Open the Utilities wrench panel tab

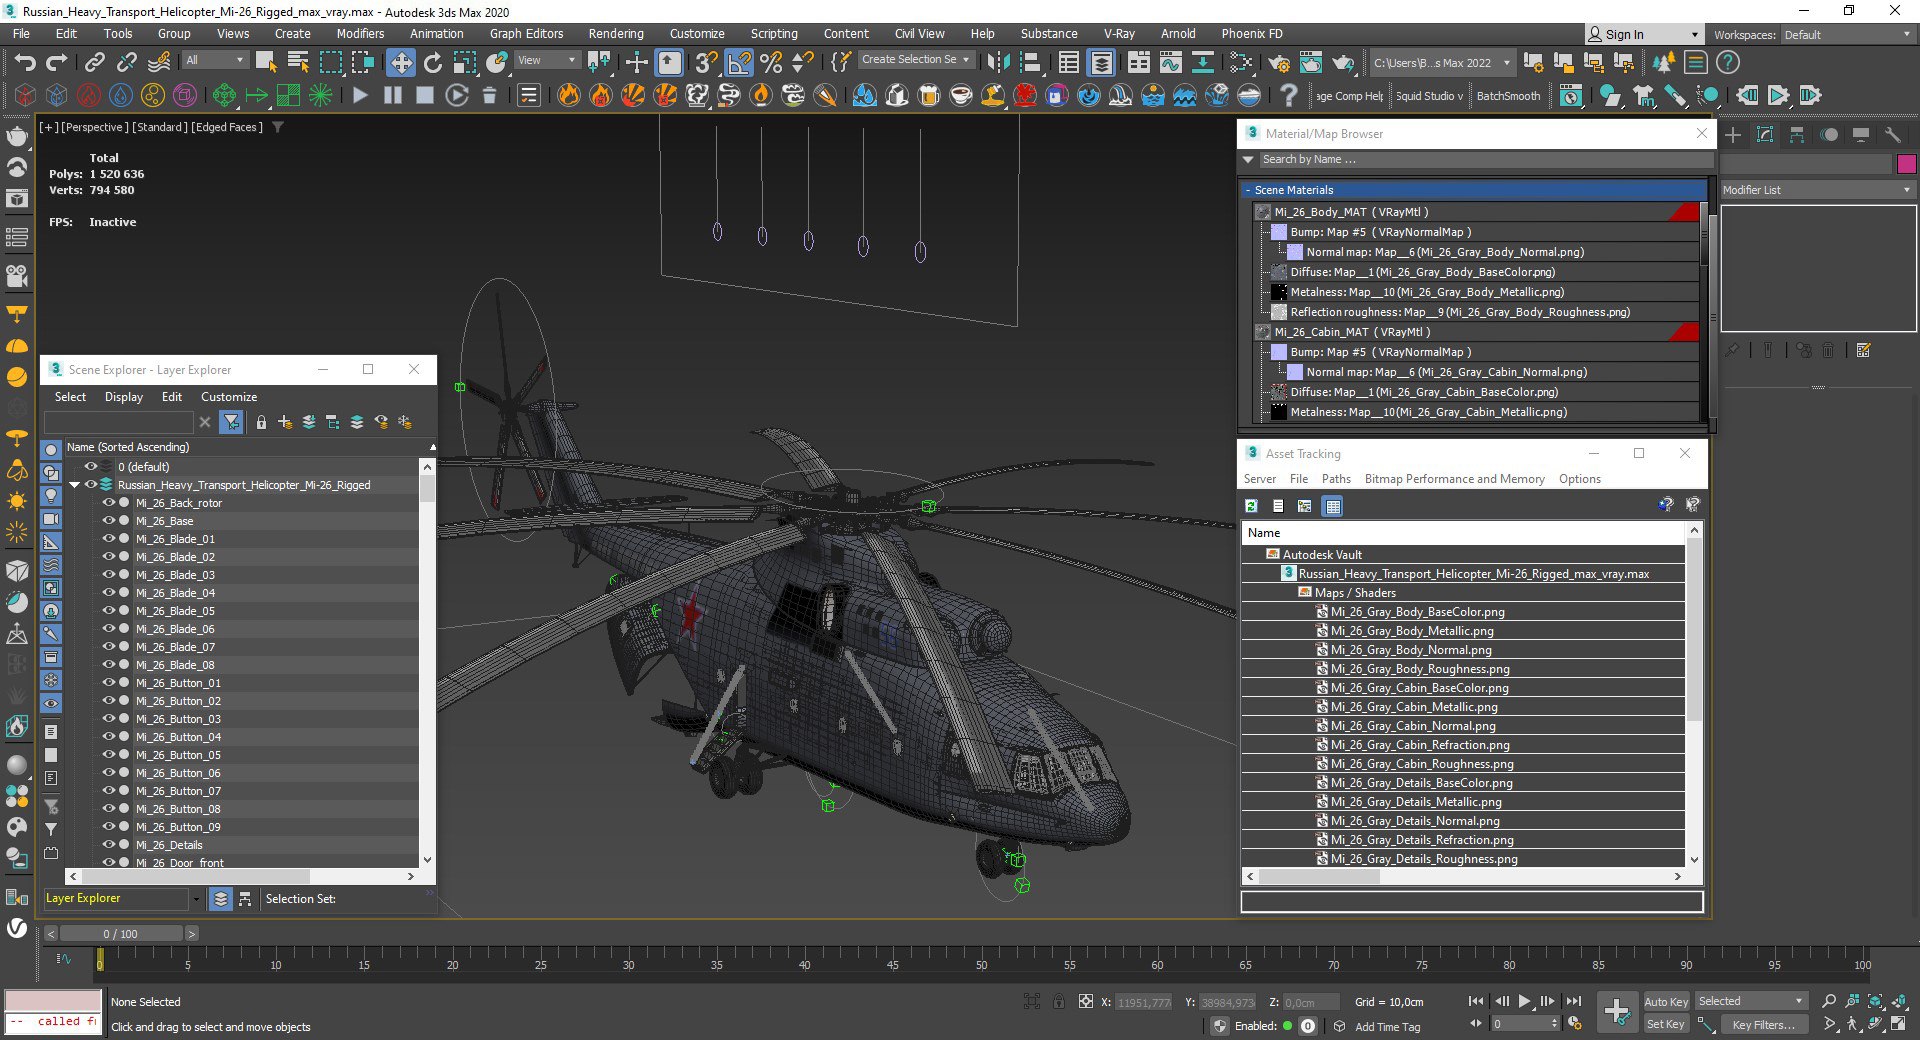pos(1893,135)
